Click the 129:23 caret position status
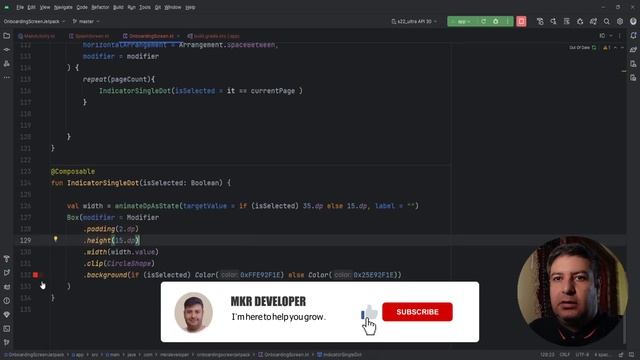Screen dimensions: 640x360 click(547, 355)
